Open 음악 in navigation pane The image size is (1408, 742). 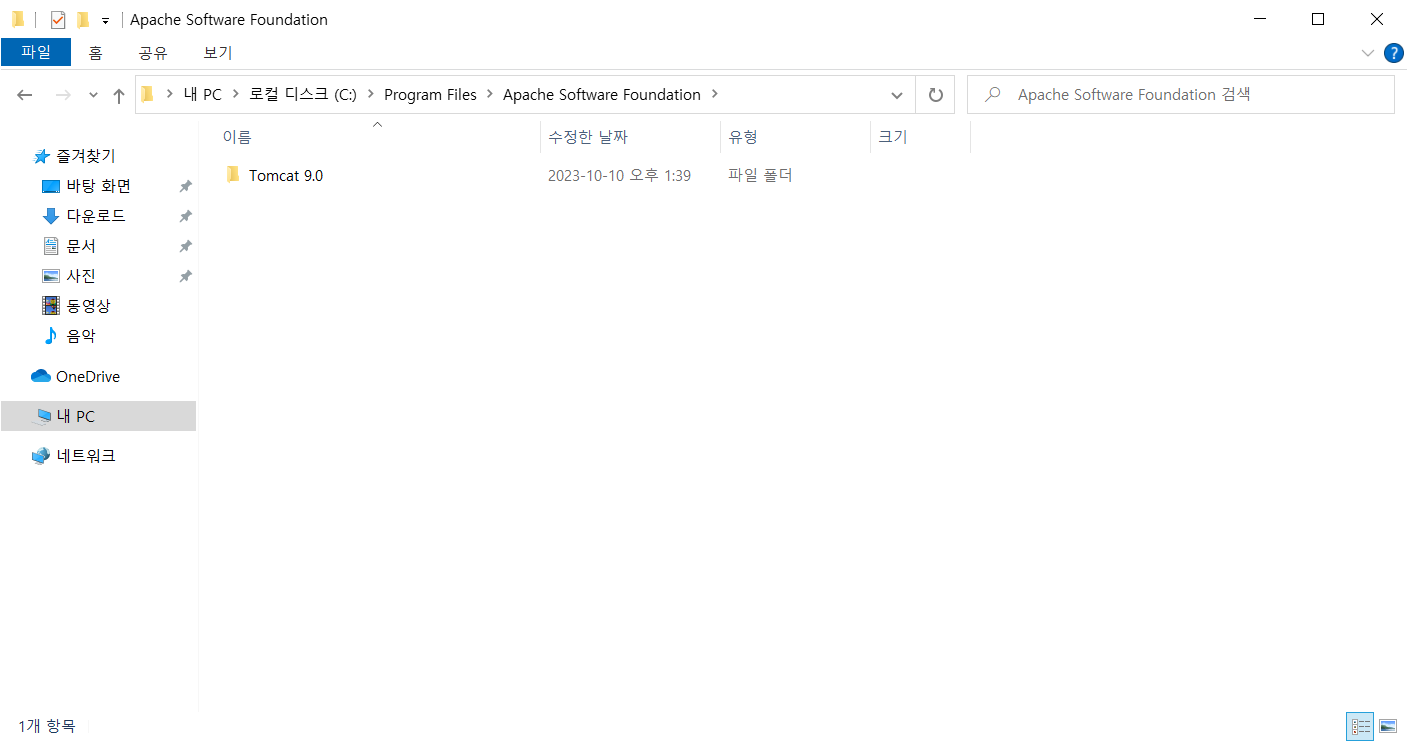[81, 336]
